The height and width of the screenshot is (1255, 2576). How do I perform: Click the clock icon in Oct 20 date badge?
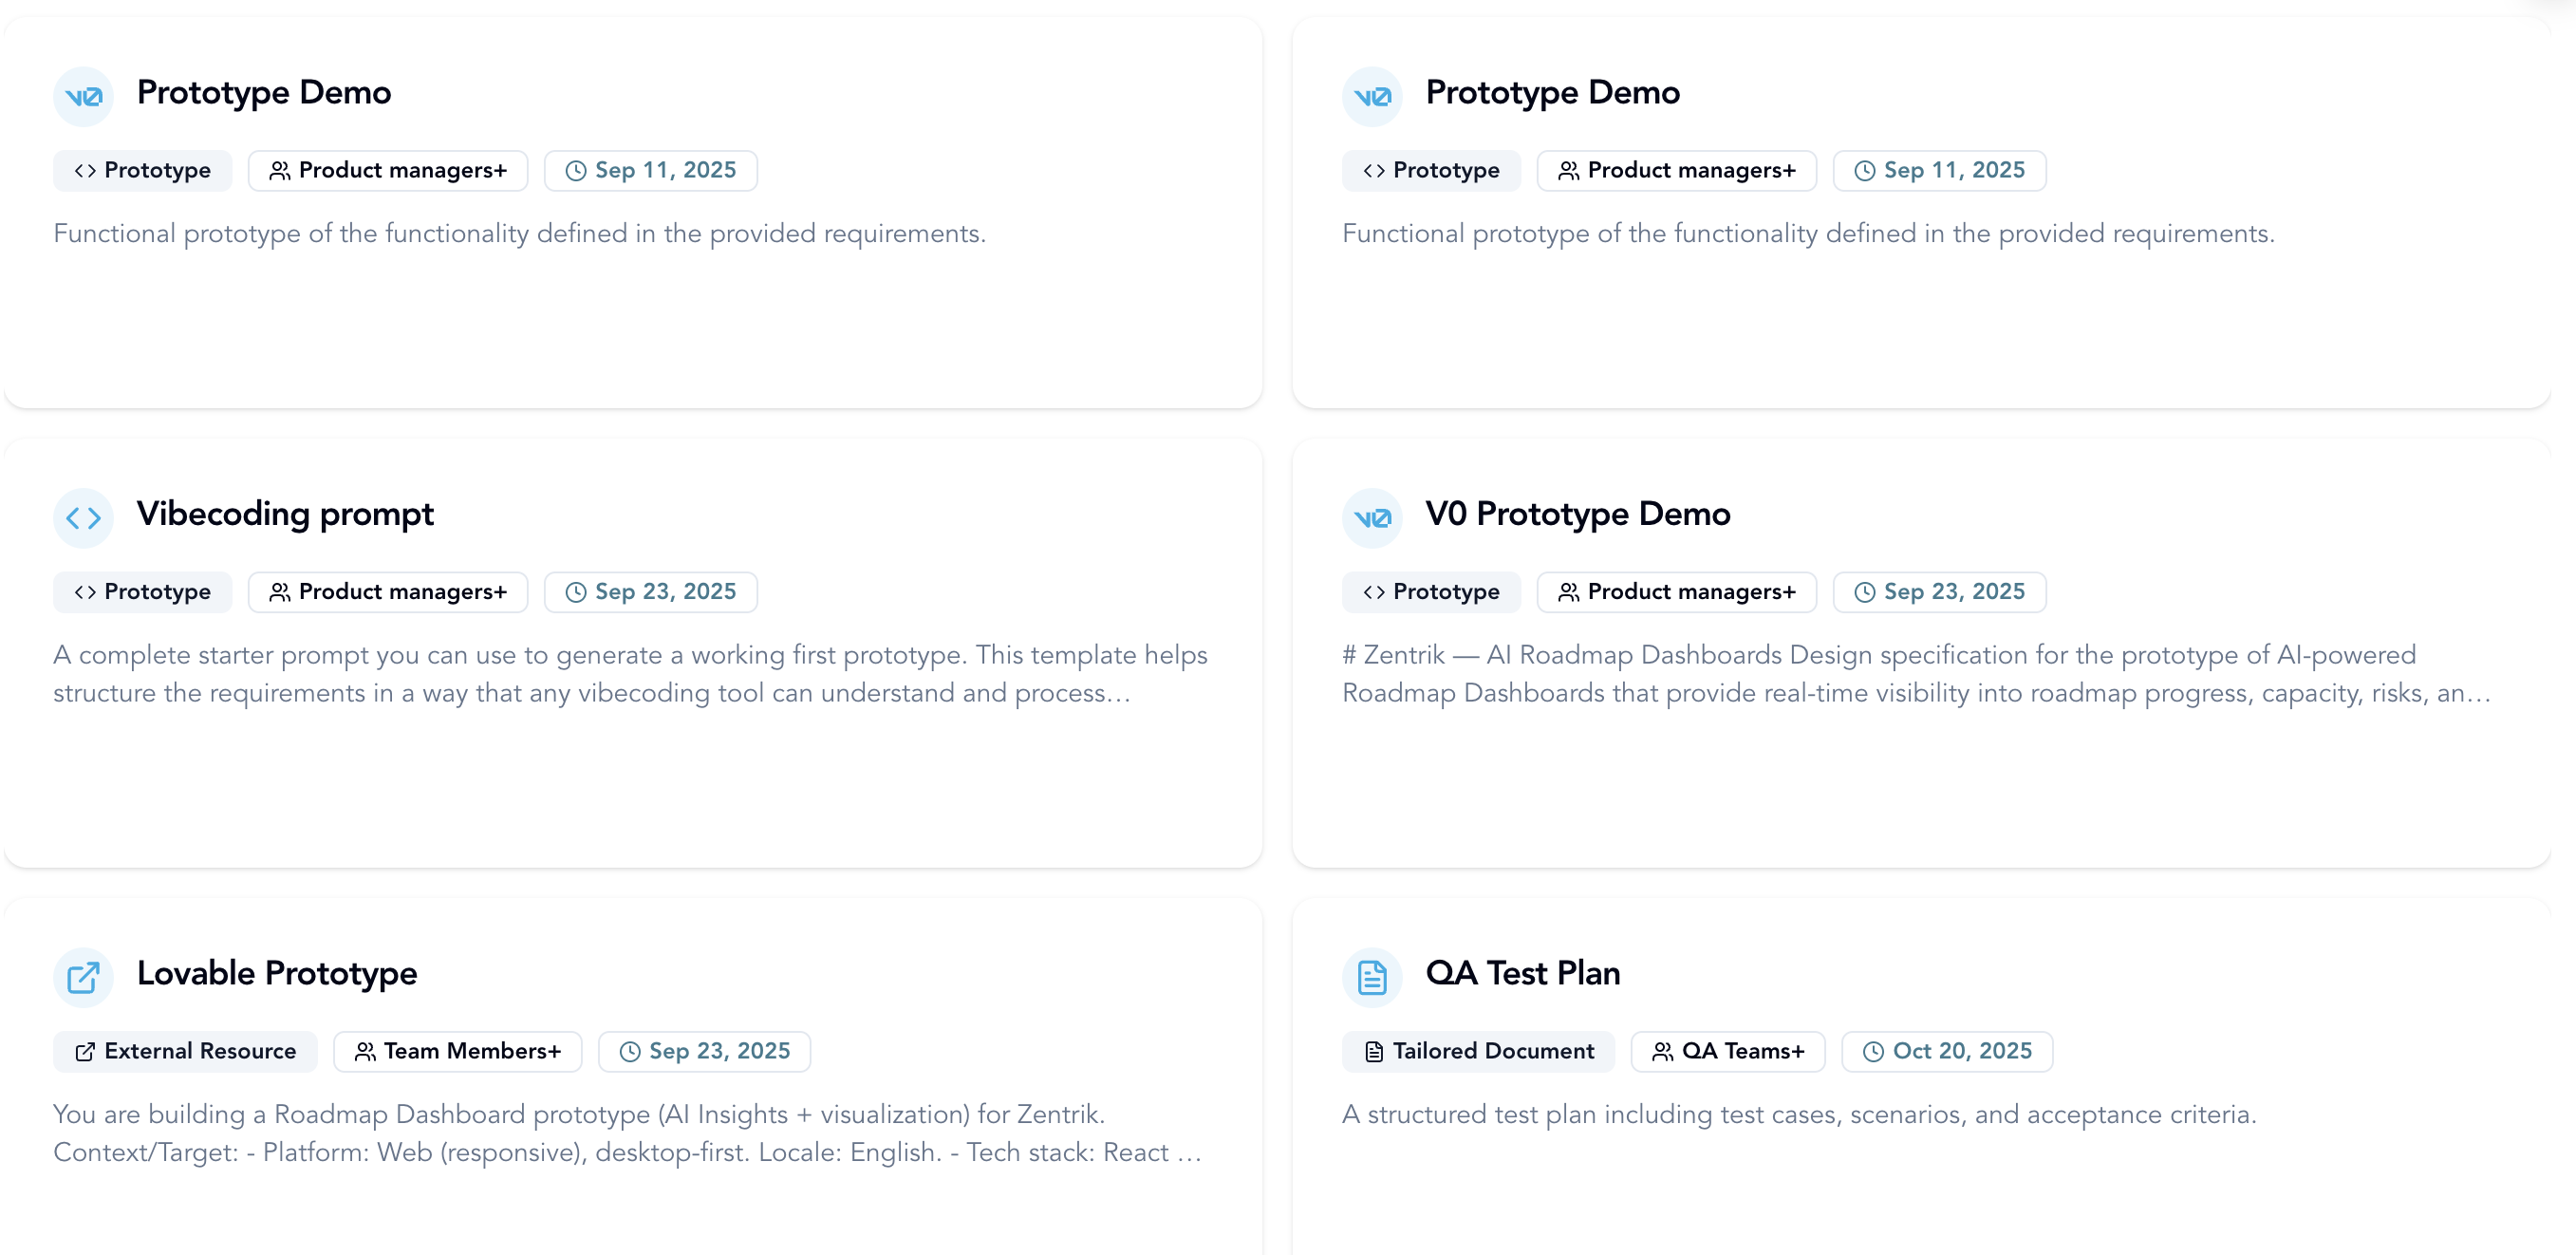1872,1051
